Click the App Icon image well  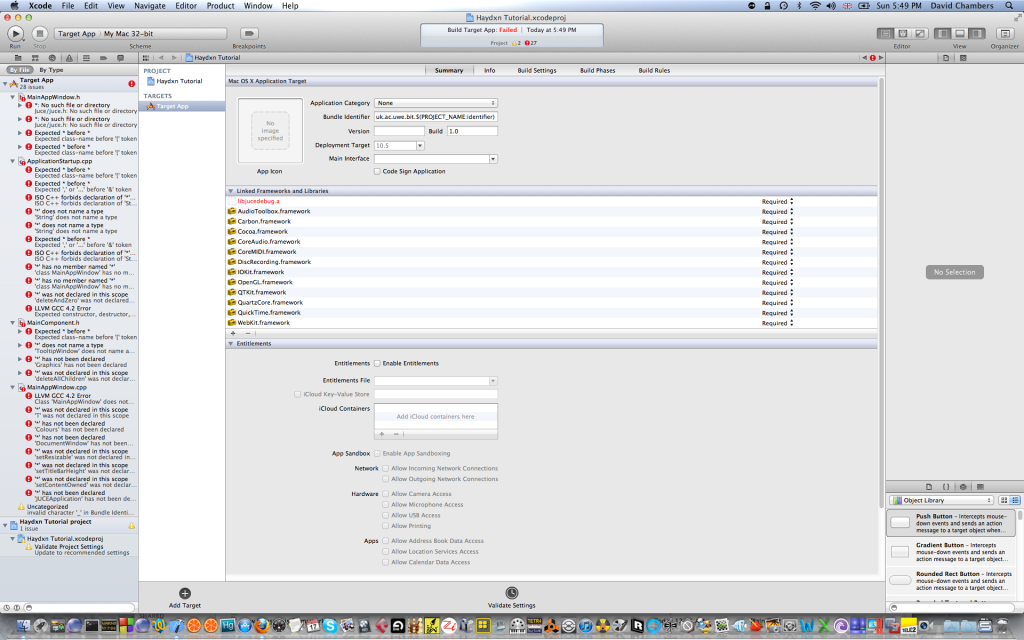click(270, 131)
